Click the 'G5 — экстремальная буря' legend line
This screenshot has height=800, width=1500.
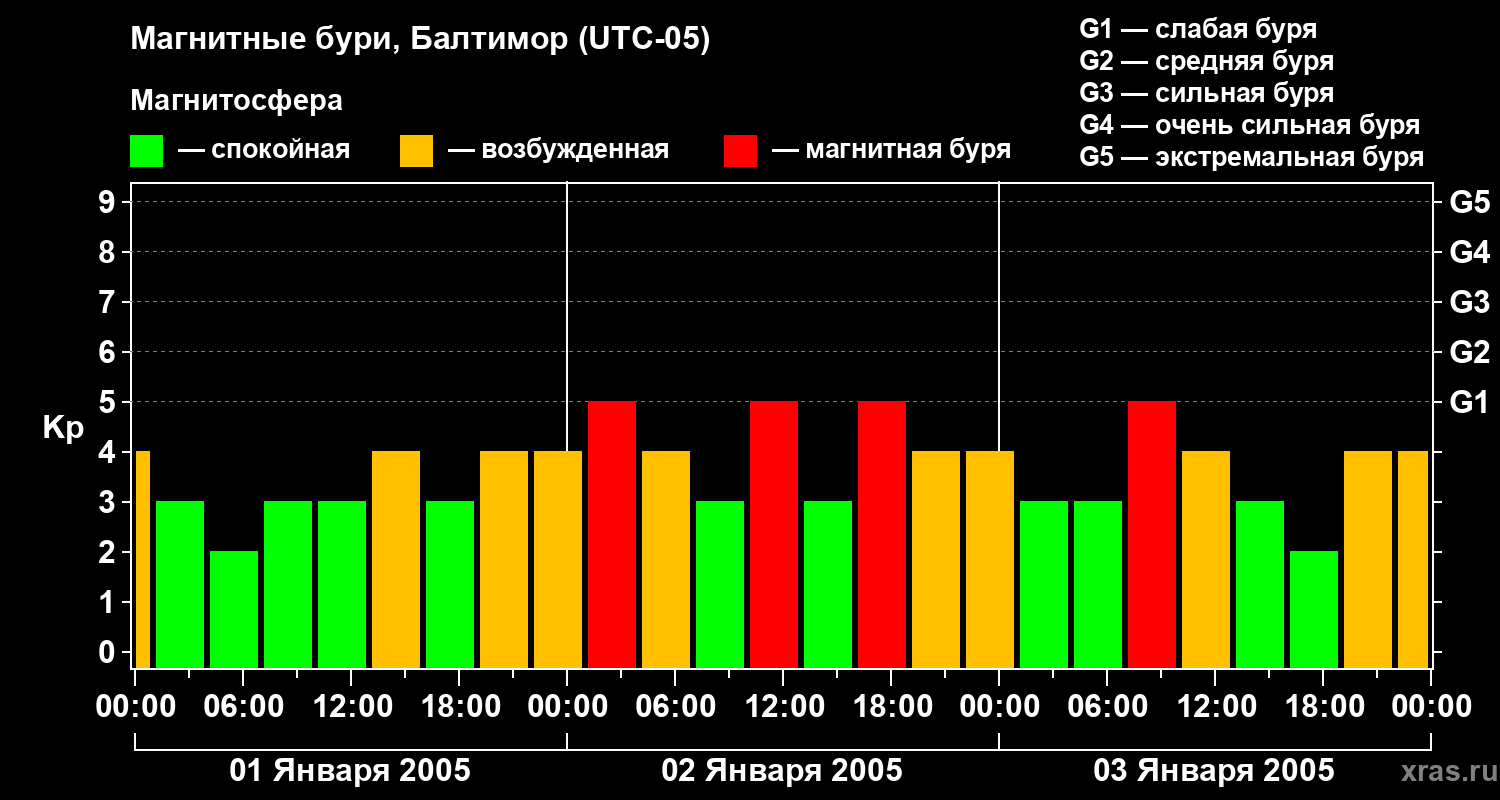[1251, 157]
